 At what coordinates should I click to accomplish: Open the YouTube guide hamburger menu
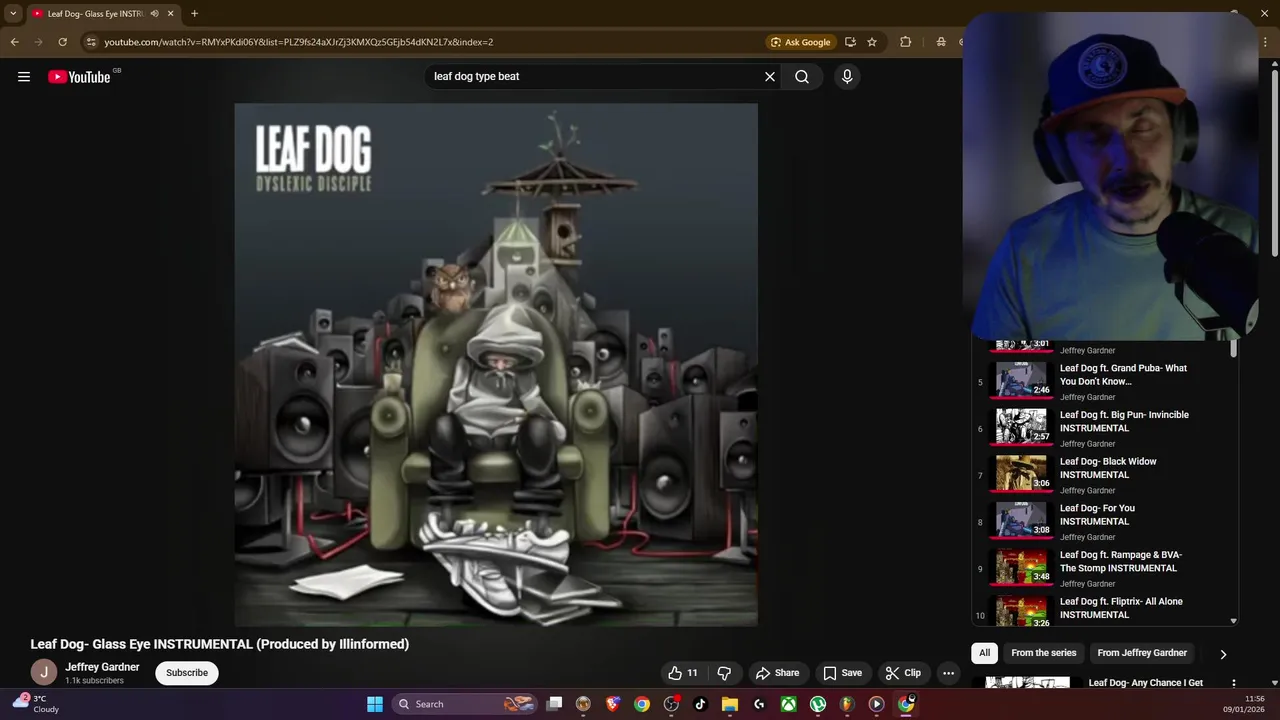tap(24, 77)
